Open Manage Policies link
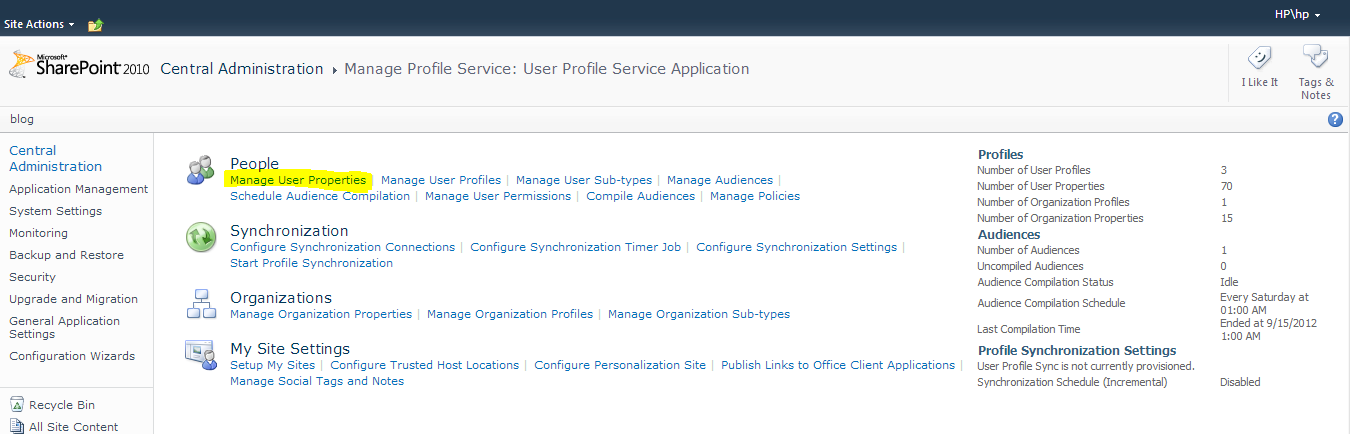 click(x=755, y=196)
